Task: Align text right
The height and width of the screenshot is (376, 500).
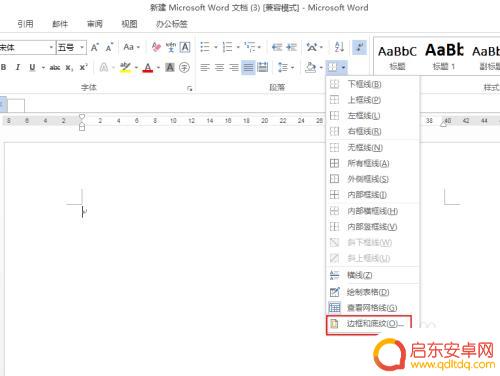Action: click(x=234, y=68)
